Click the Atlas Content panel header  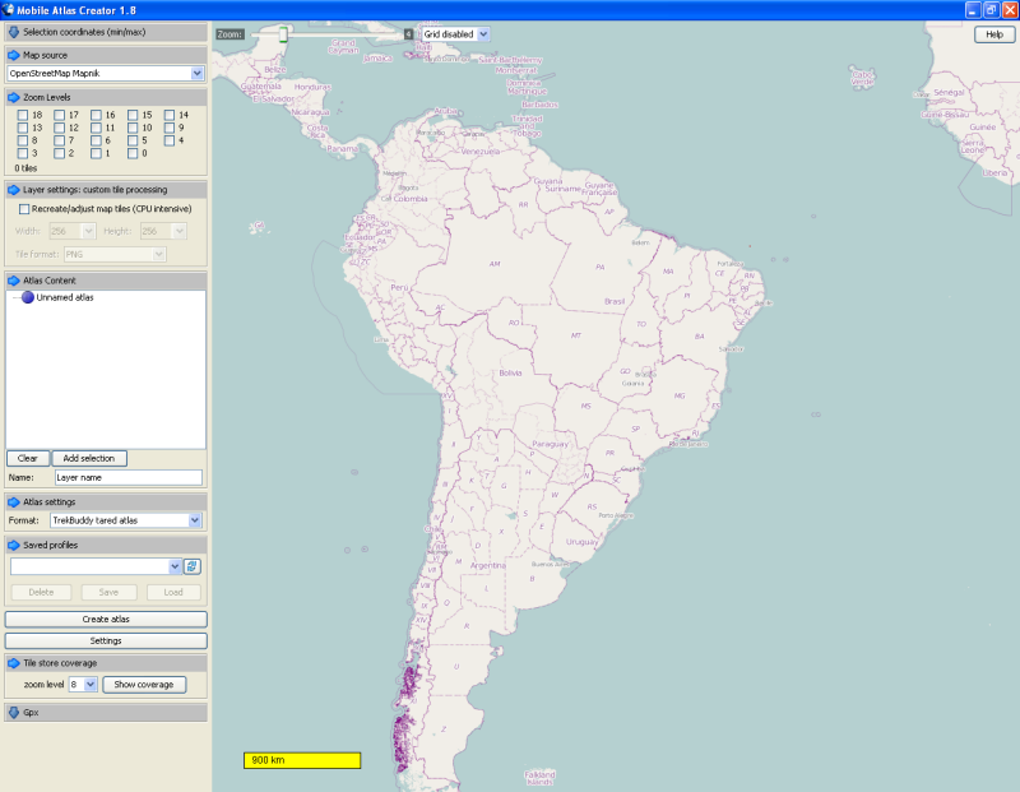point(105,281)
